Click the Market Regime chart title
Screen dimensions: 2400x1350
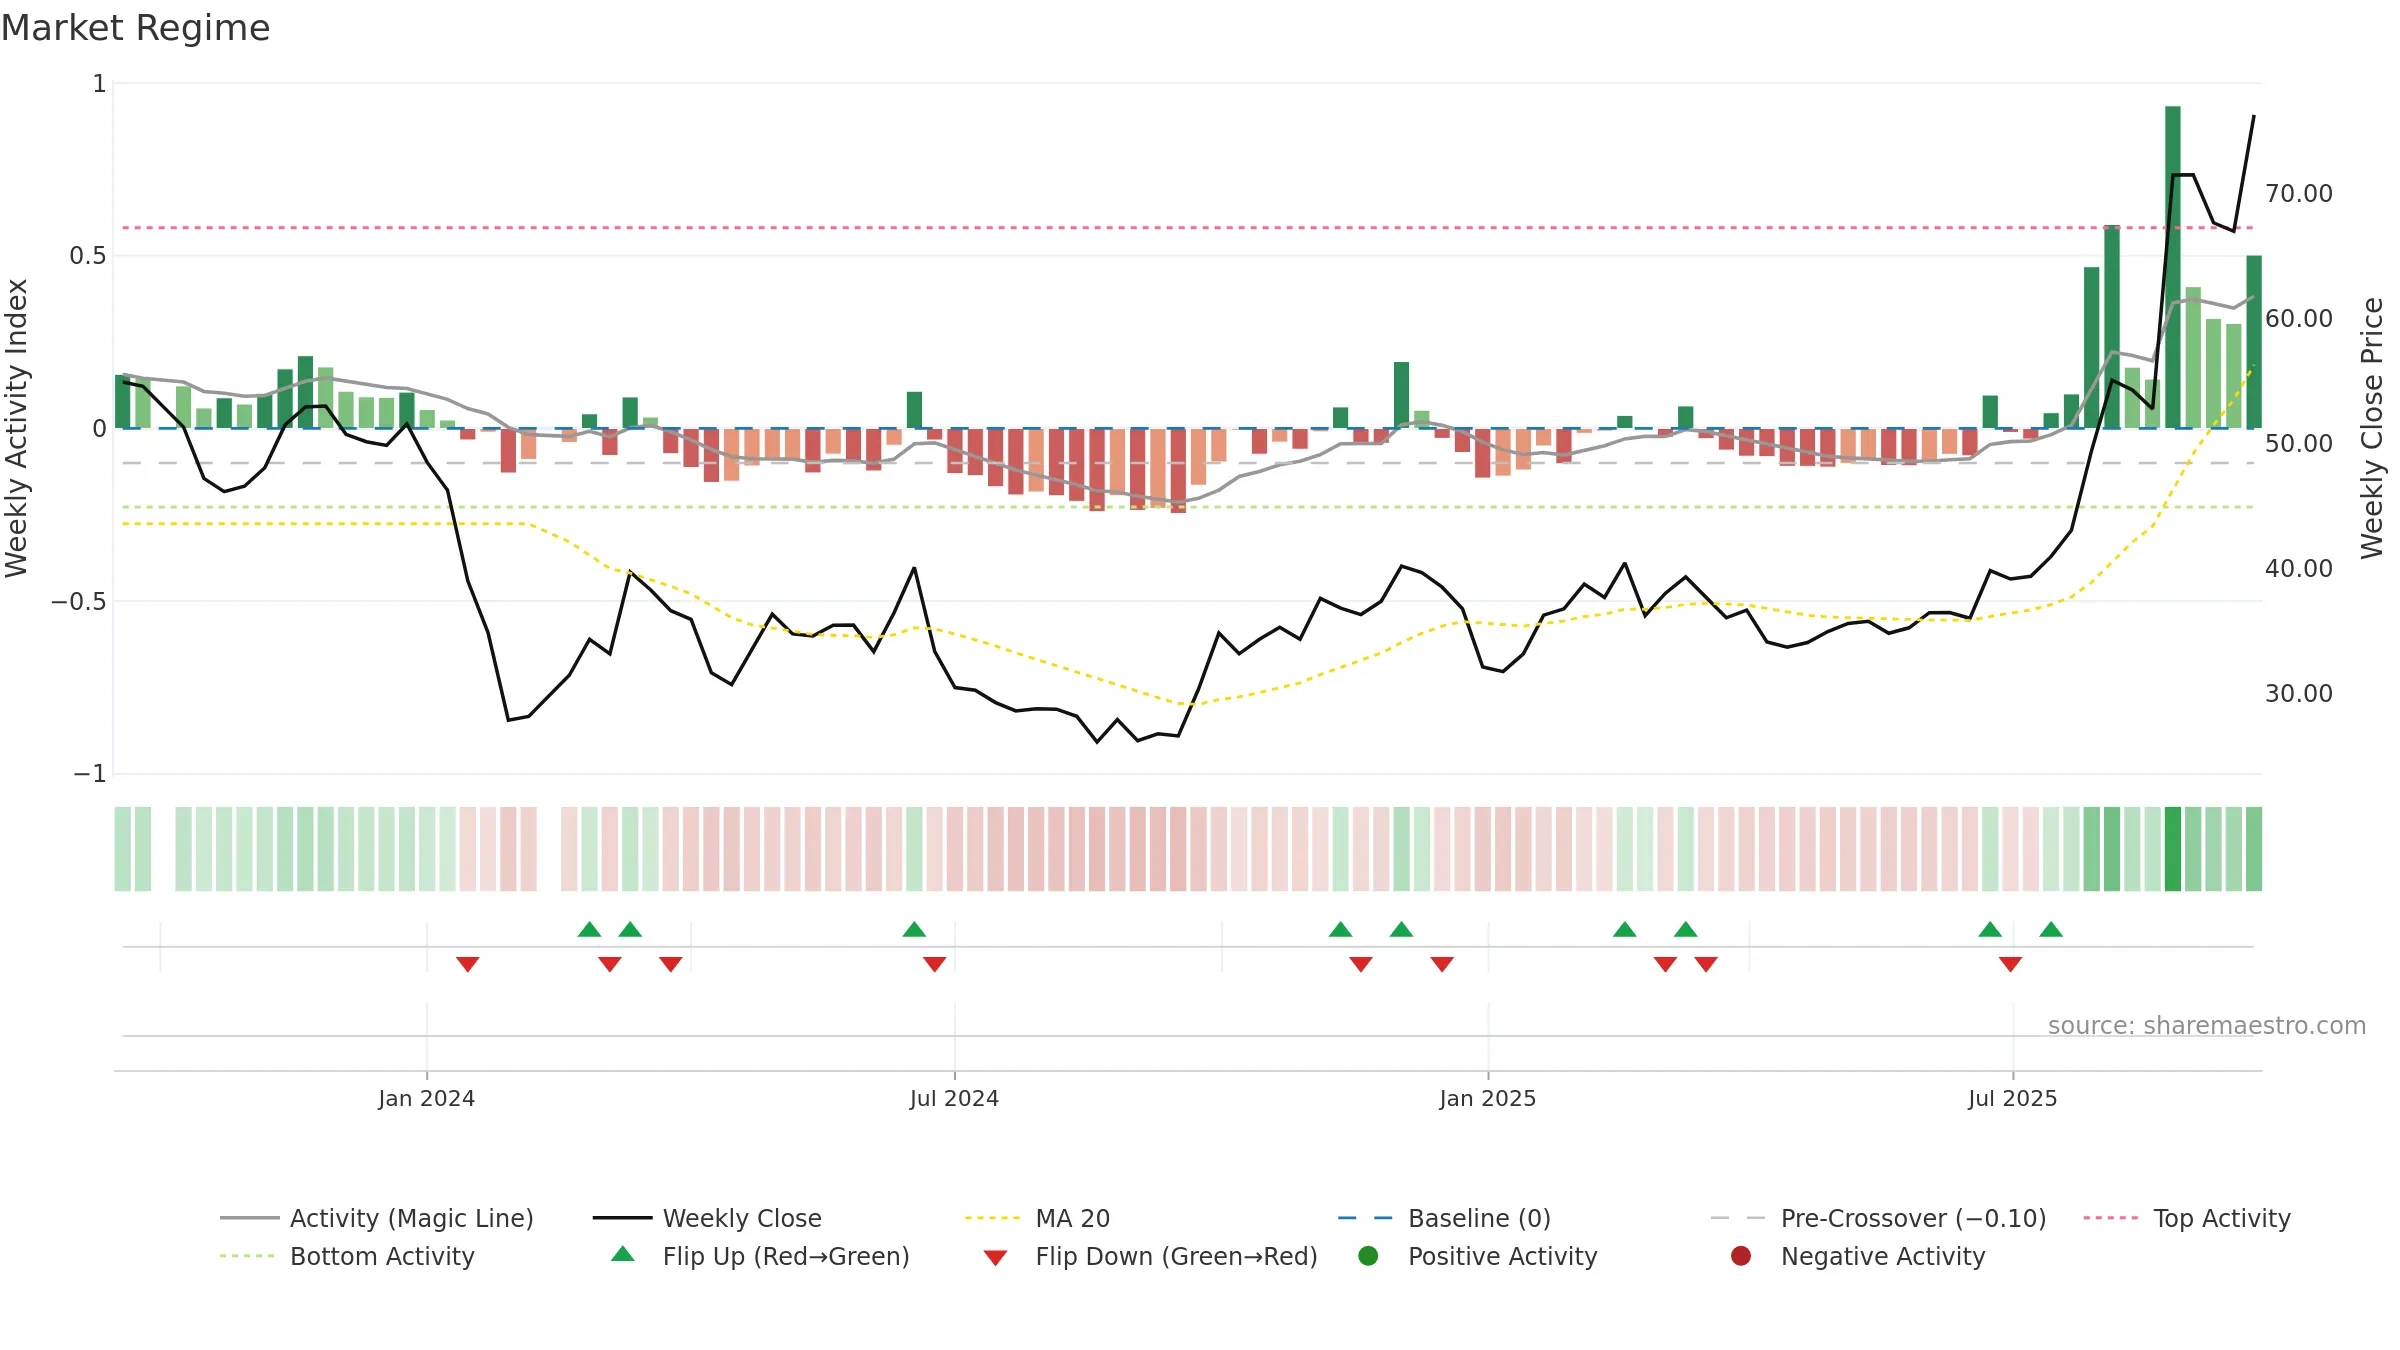(x=135, y=28)
